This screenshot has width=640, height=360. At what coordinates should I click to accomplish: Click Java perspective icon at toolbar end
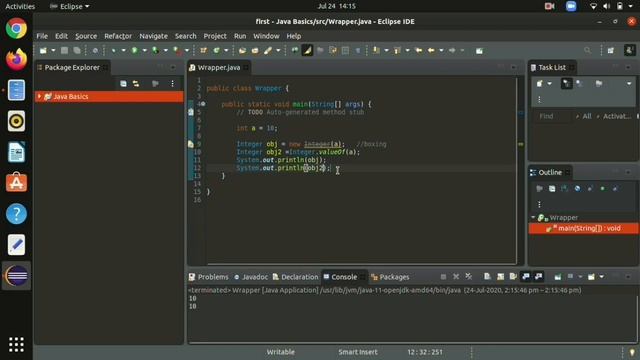coord(629,51)
